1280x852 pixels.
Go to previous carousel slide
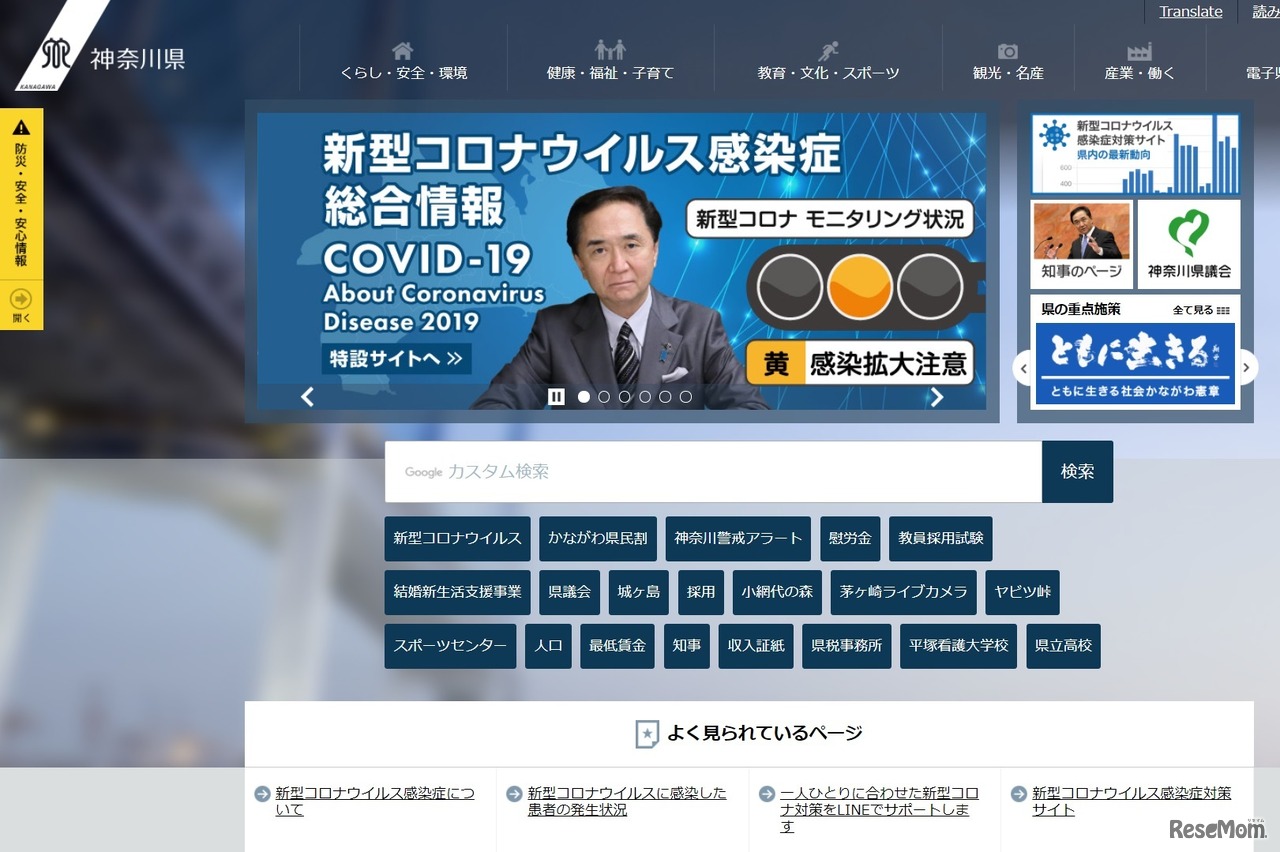(307, 397)
